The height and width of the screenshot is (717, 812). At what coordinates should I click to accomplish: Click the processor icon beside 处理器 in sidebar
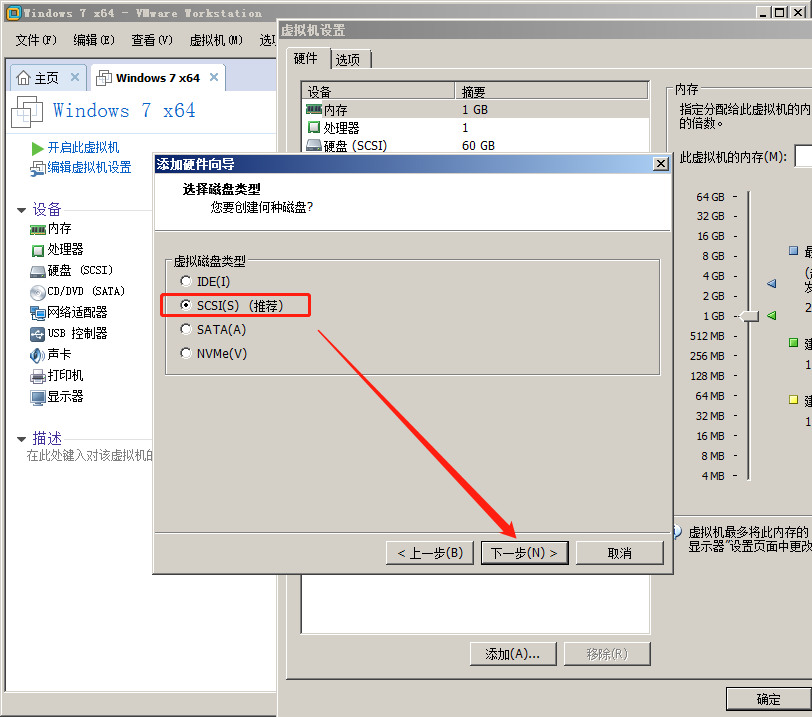click(x=38, y=251)
